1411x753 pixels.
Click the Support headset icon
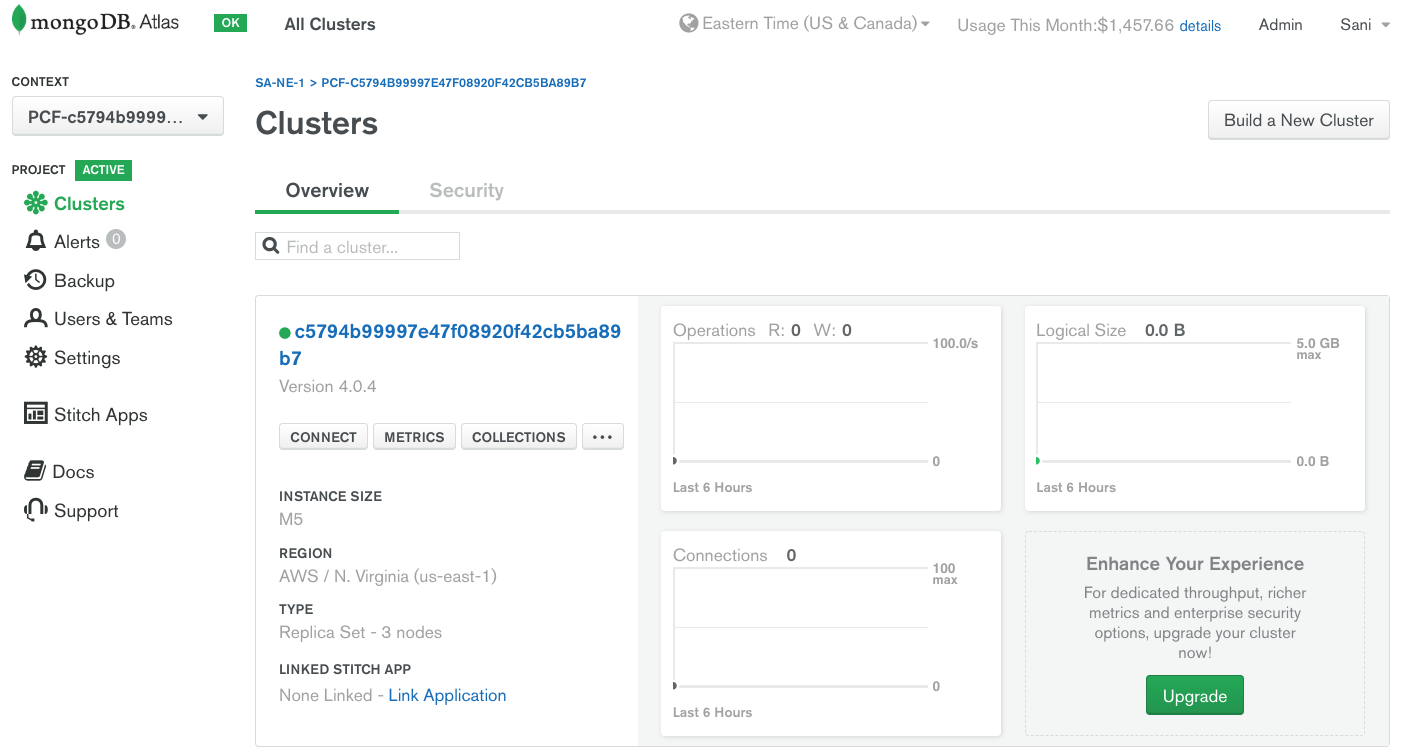[x=36, y=510]
